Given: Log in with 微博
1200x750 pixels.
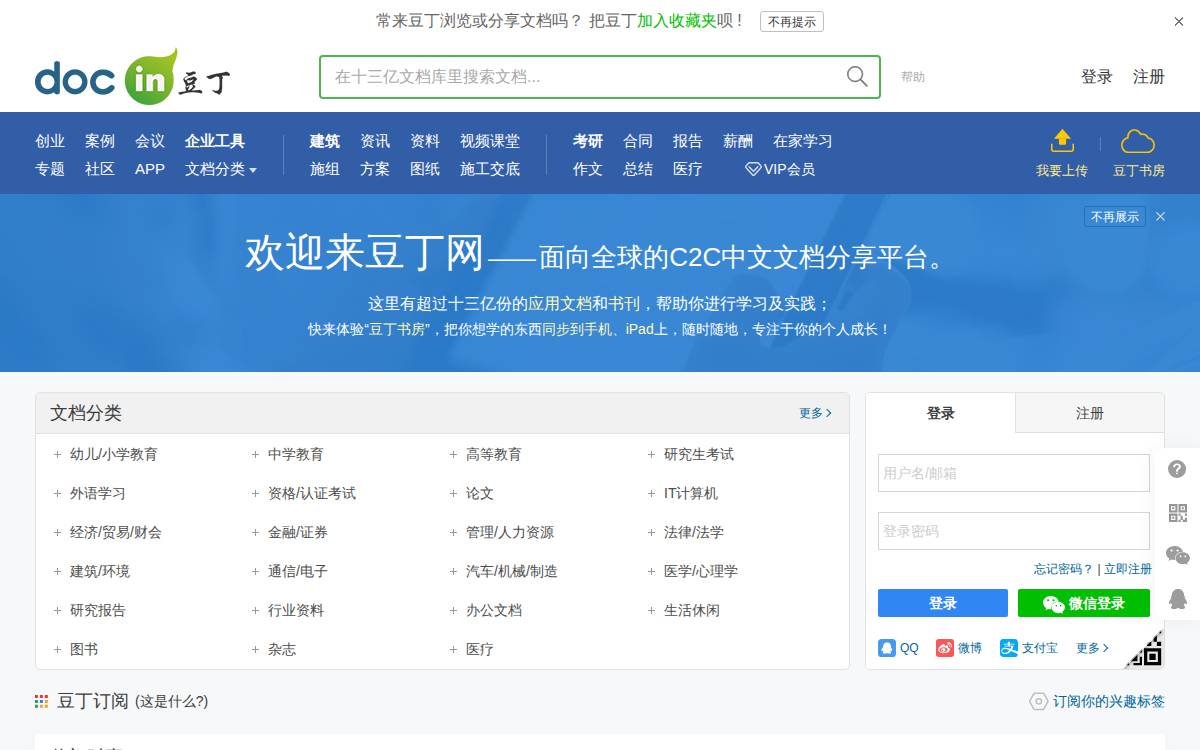Looking at the screenshot, I should pos(959,648).
